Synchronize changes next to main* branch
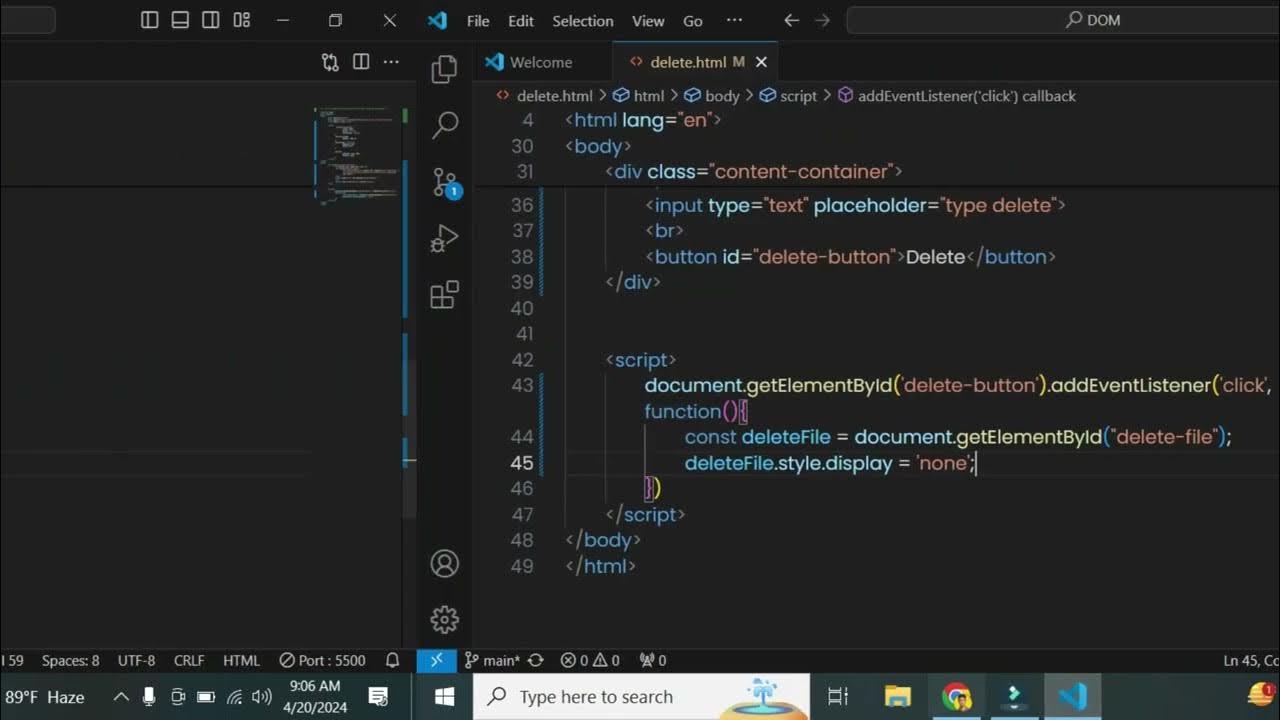Screen dimensions: 1280x720 pyautogui.click(x=535, y=660)
